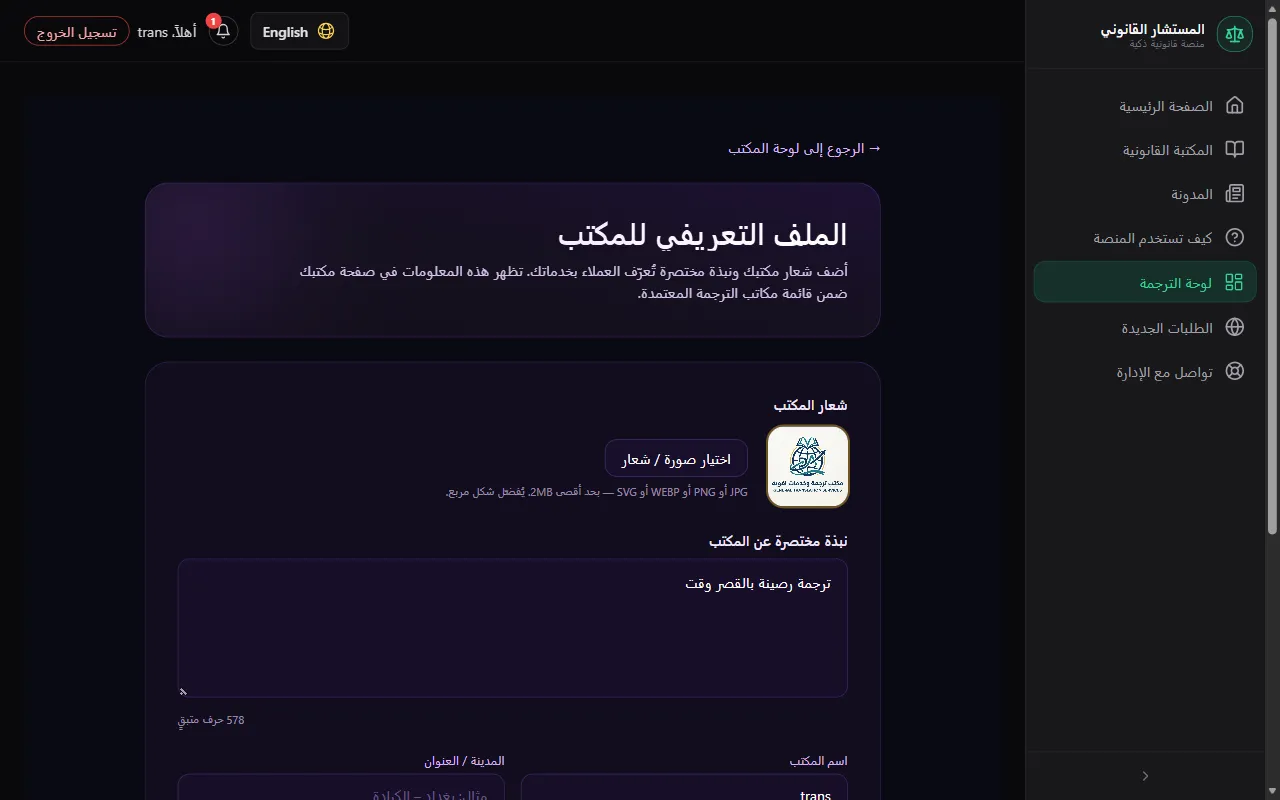Click the home icon for الصفحة الرئيسية
The width and height of the screenshot is (1280, 800).
click(1235, 105)
